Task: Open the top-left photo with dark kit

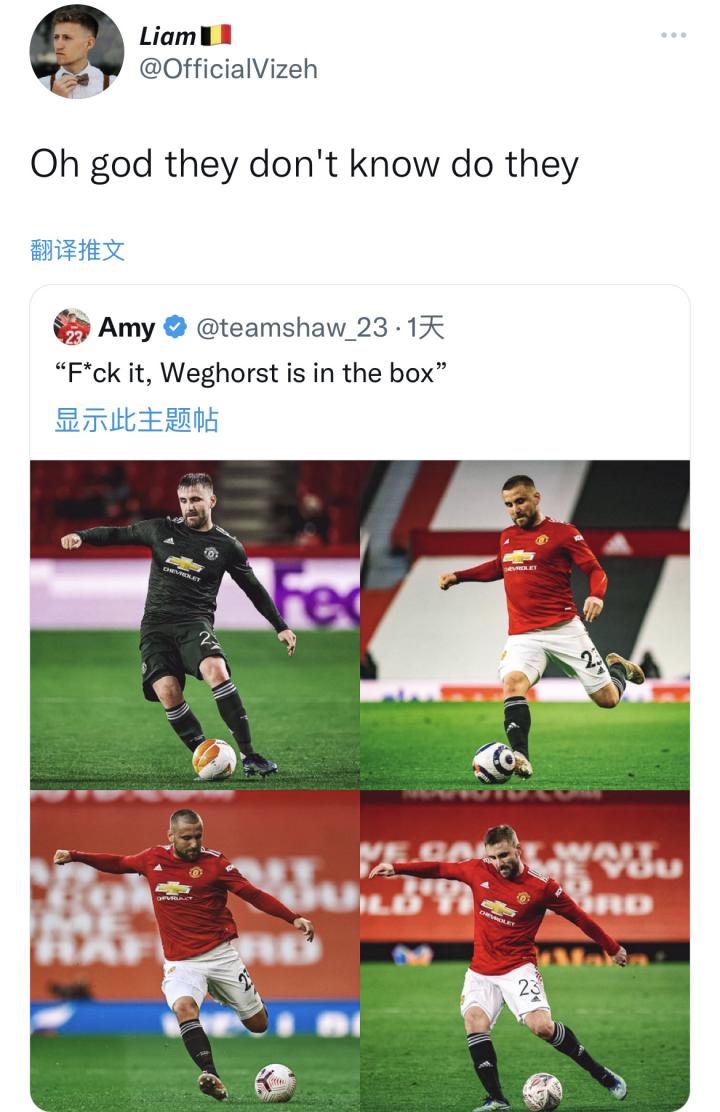Action: [194, 625]
